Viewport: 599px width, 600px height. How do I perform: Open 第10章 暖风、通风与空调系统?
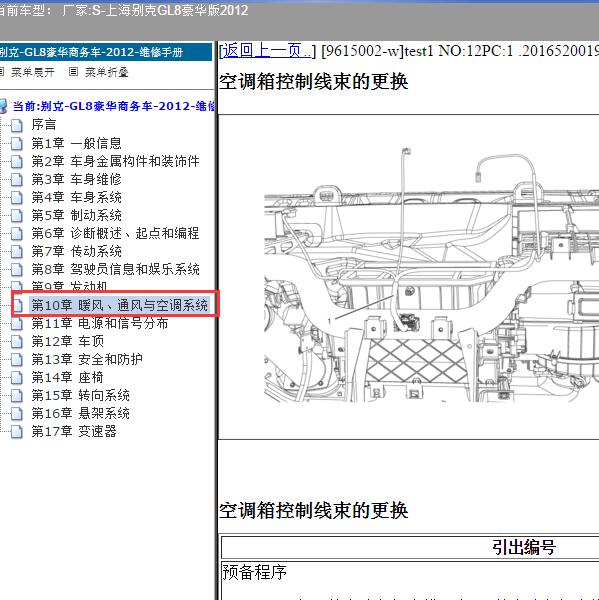[119, 305]
